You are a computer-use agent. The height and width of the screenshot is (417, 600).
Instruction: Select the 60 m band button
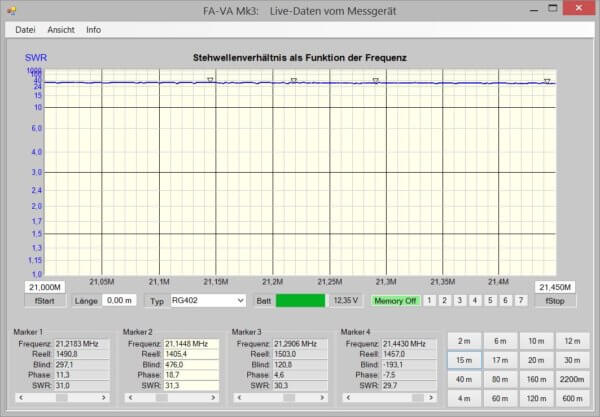coord(500,399)
